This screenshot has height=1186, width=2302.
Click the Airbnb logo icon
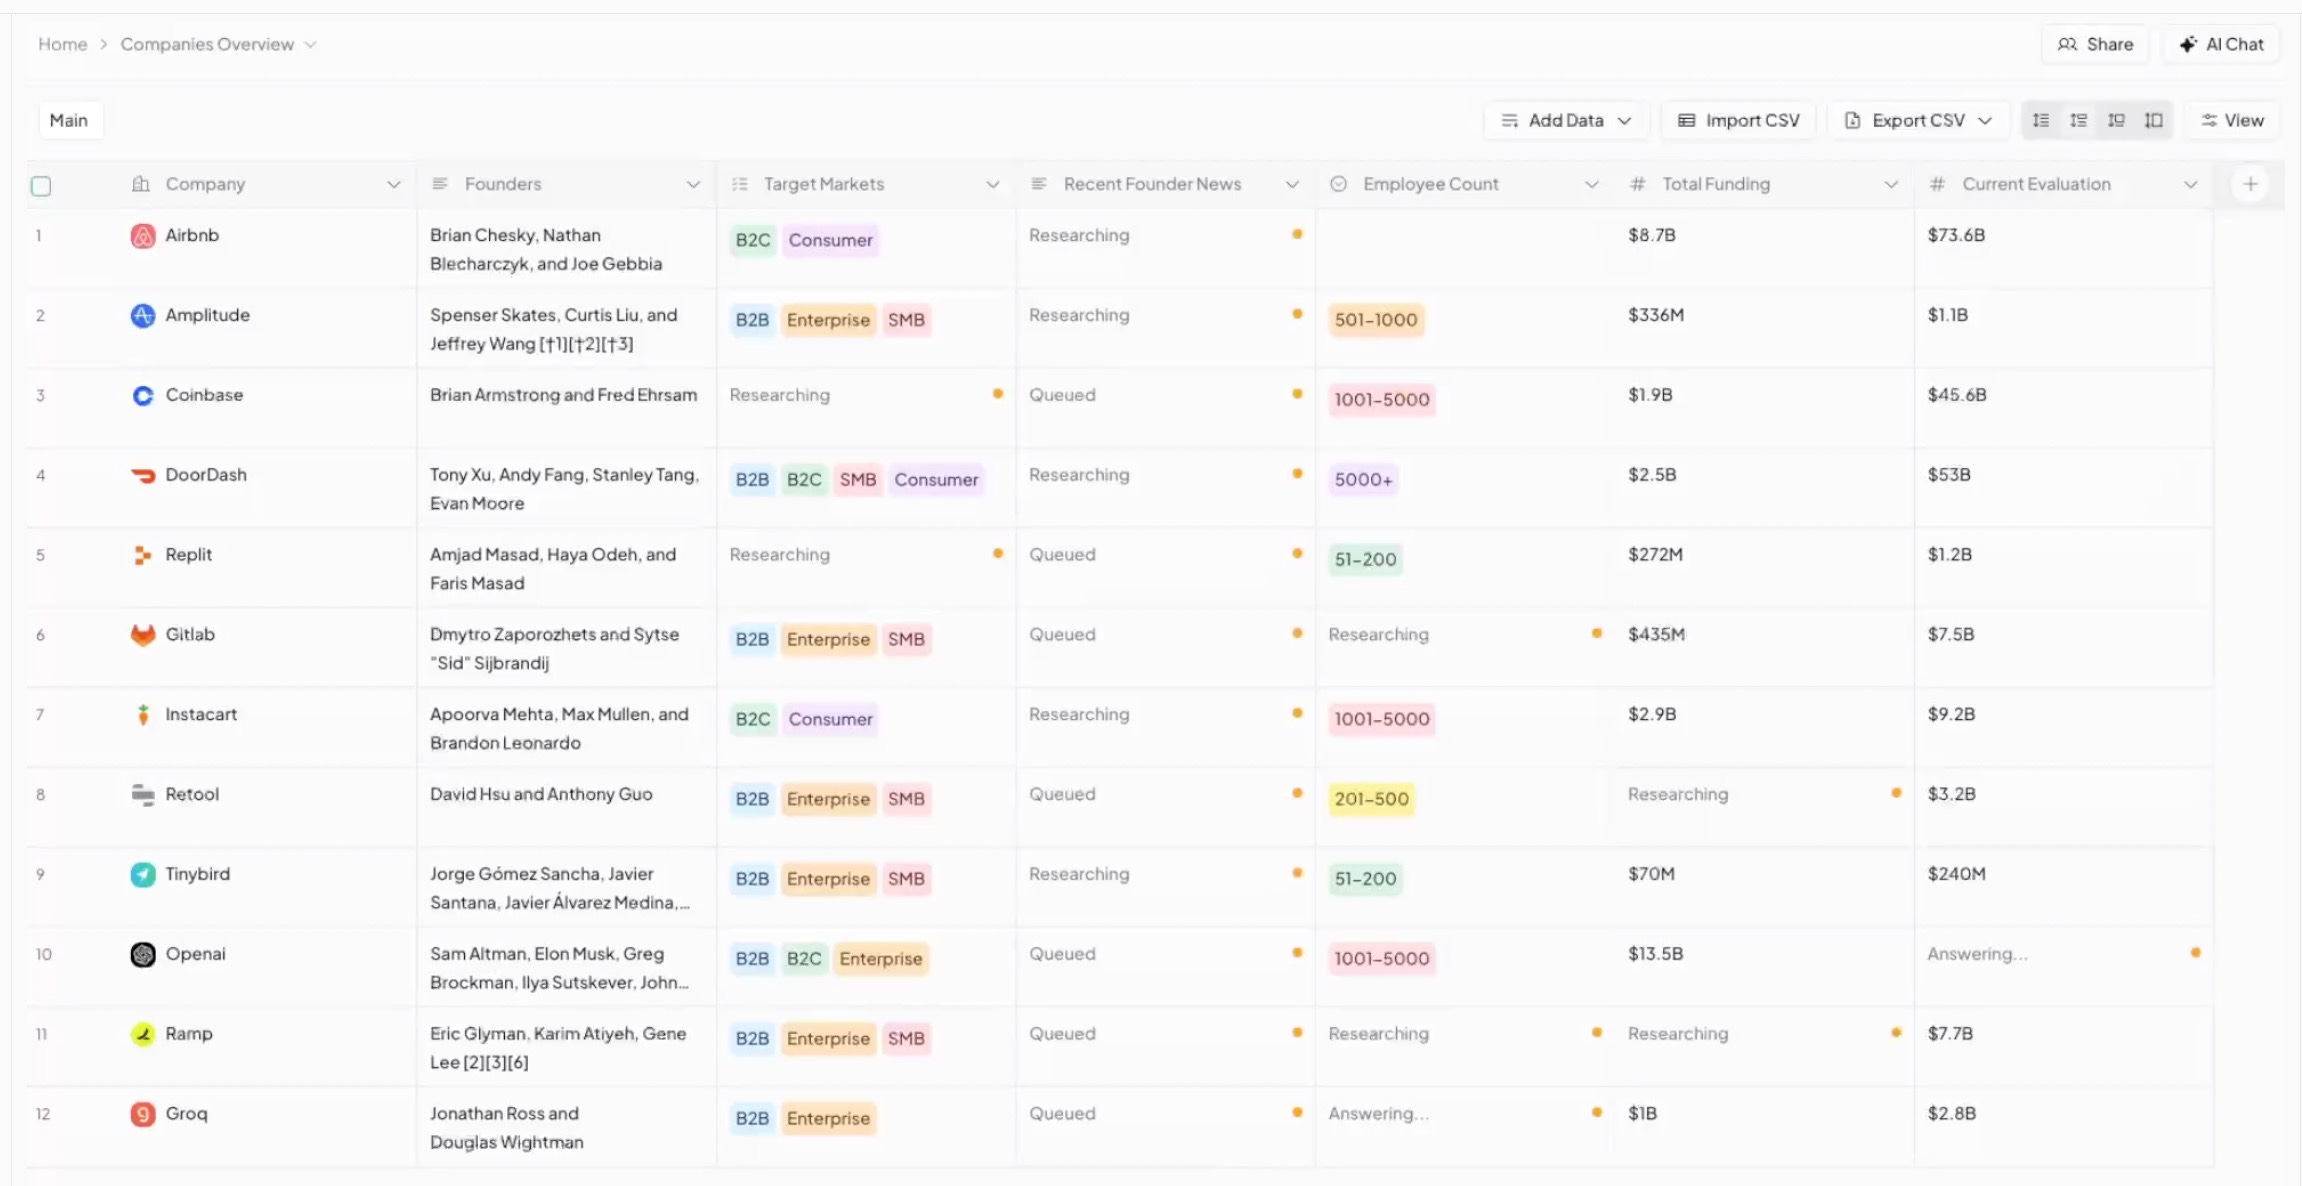143,236
